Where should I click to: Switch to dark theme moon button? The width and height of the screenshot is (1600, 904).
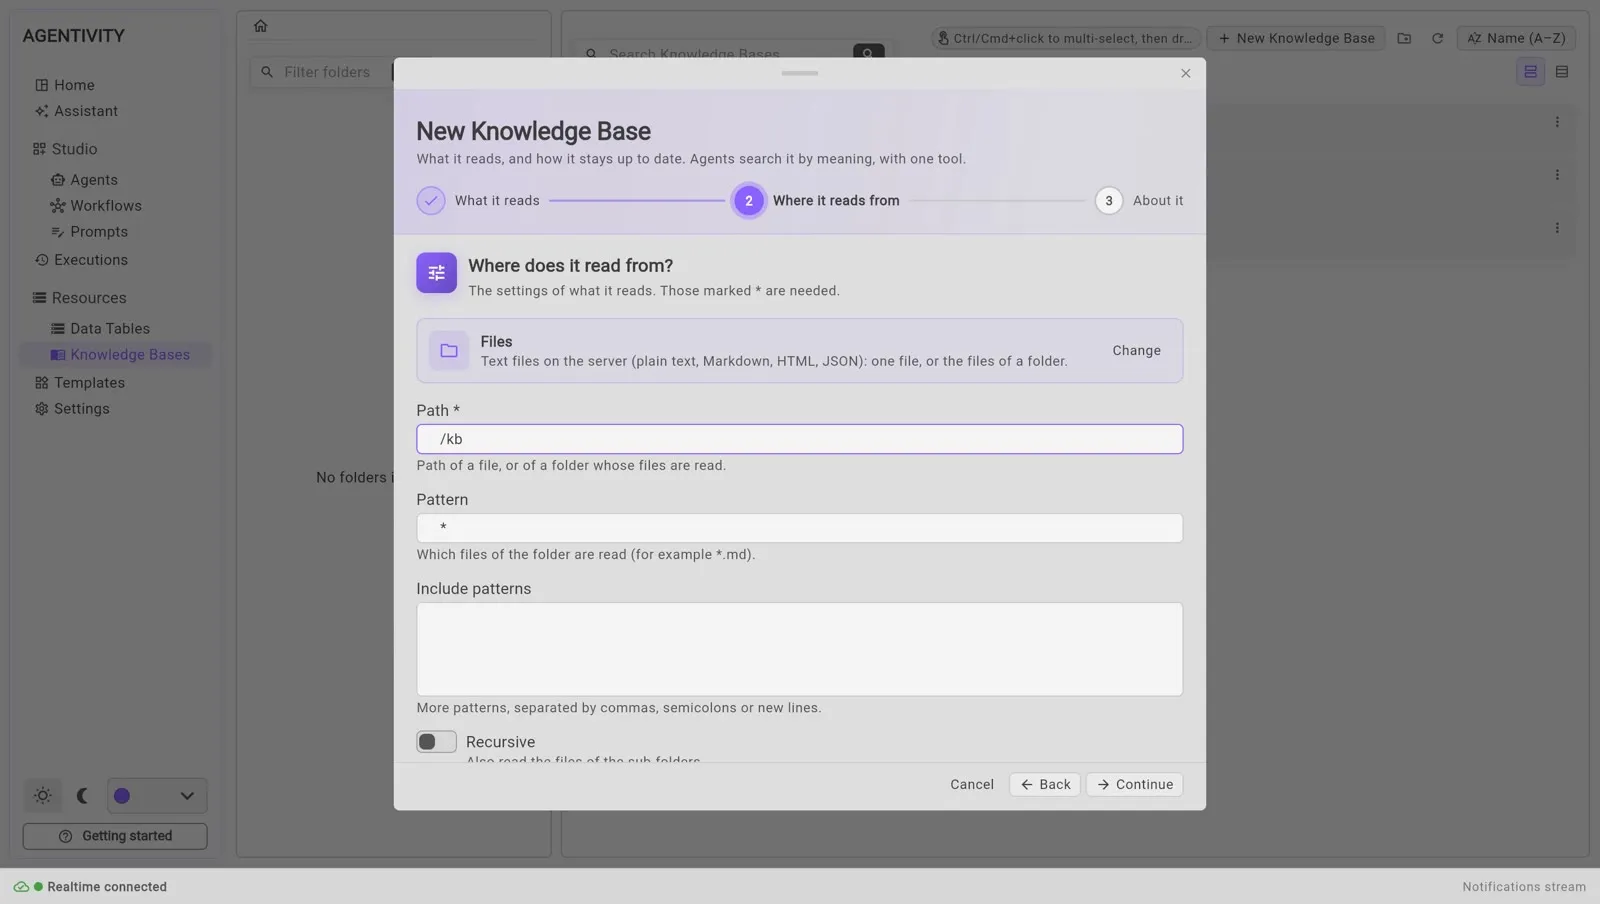83,796
